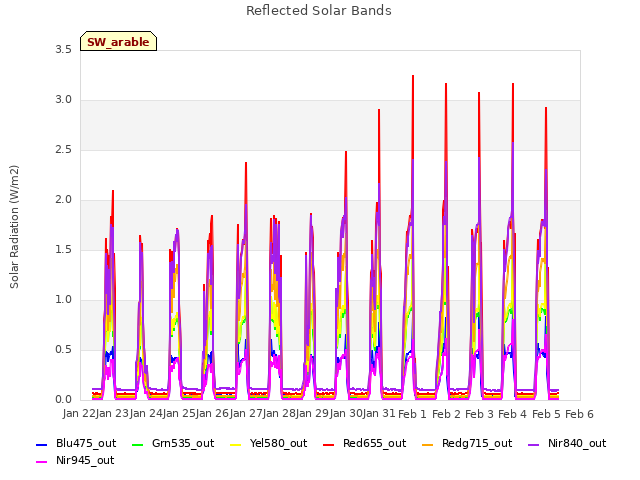Viewport: 640px width, 480px height.
Task: Click the Grn535_out legend label
Action: 183,443
